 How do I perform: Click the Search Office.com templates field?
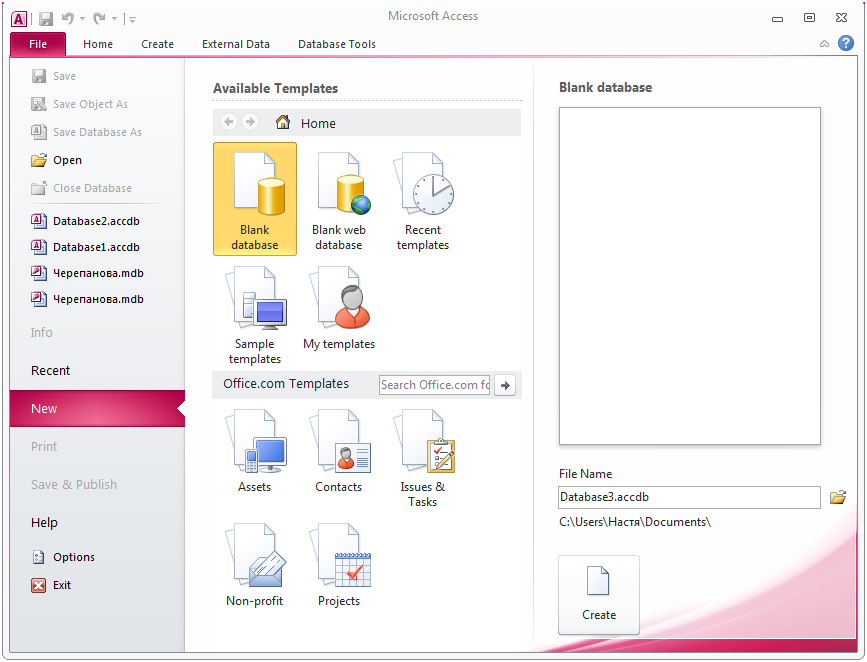coord(435,385)
